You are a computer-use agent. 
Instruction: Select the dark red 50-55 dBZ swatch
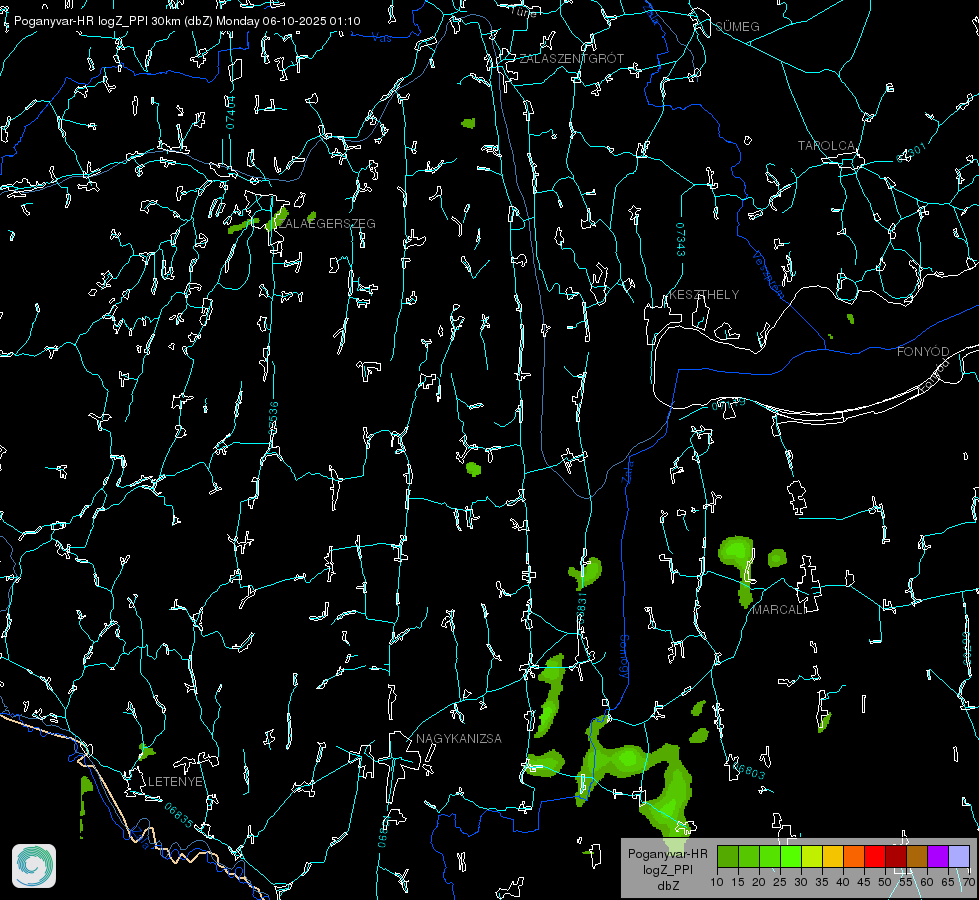(x=896, y=856)
